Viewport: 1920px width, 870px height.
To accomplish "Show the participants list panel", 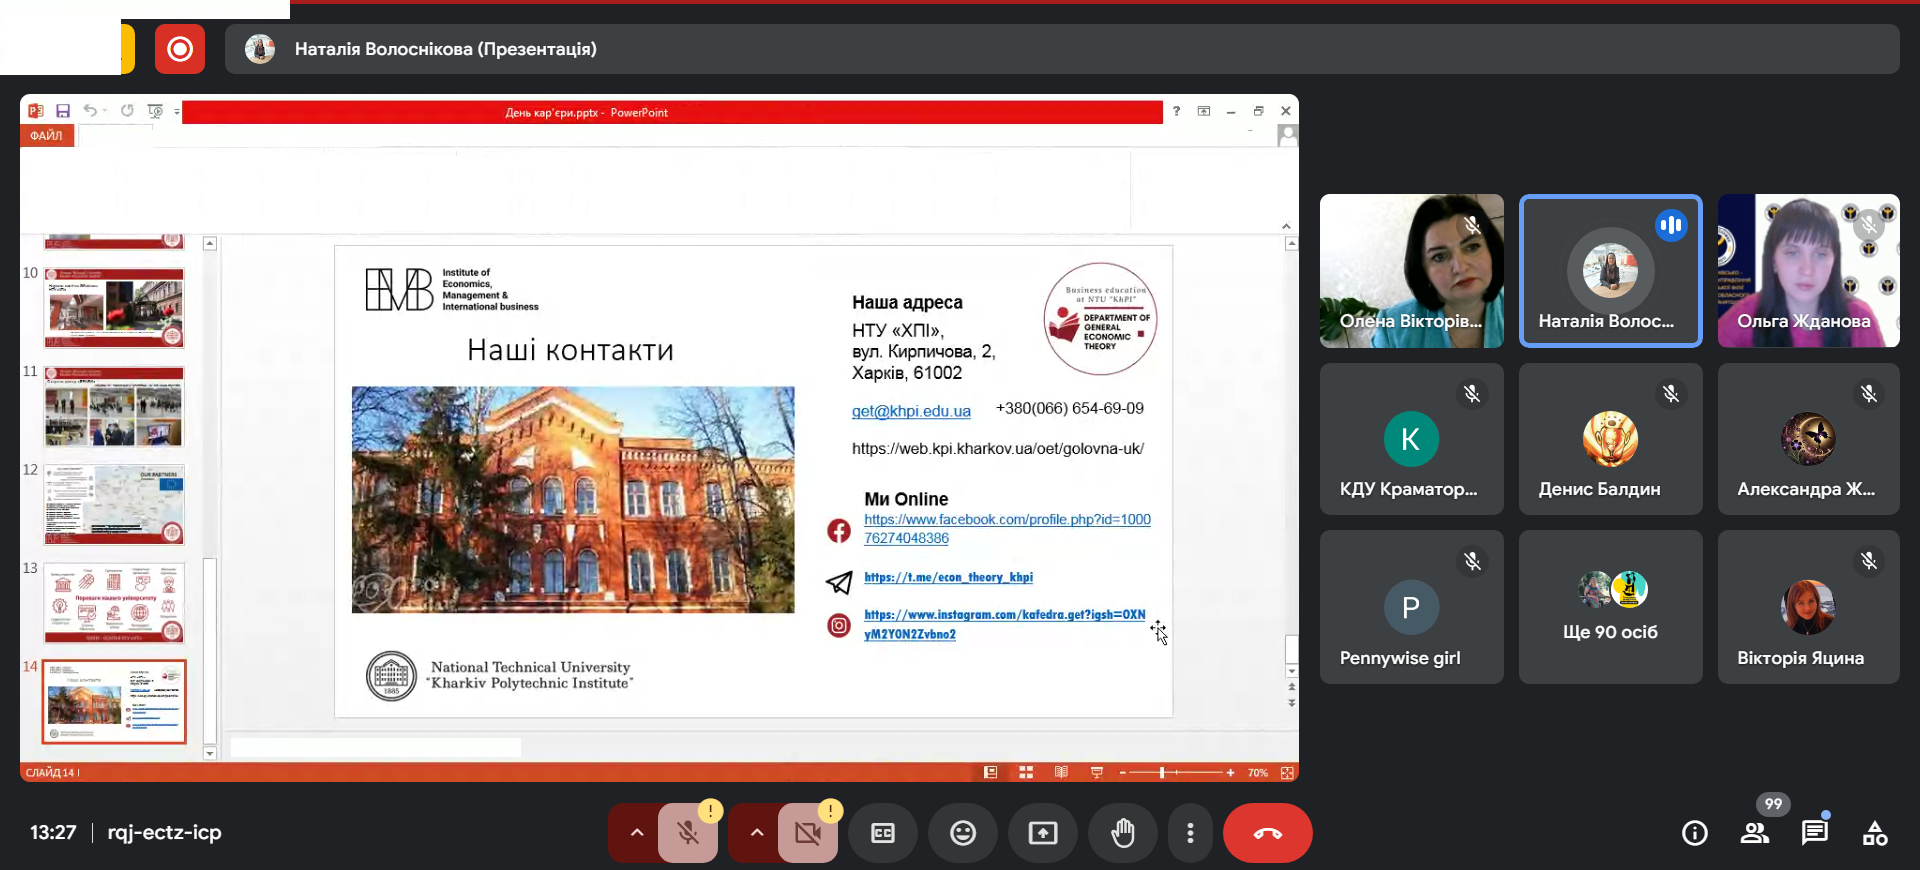I will click(x=1754, y=833).
